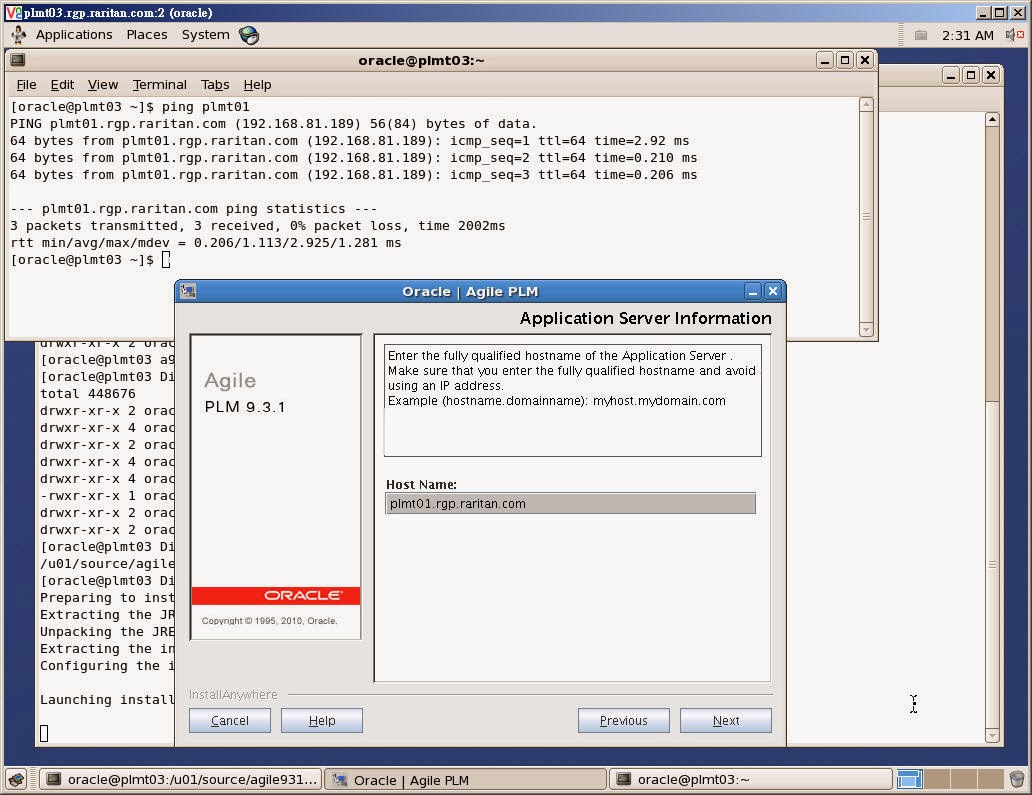Click Next to continue installation
1032x795 pixels.
(x=726, y=721)
